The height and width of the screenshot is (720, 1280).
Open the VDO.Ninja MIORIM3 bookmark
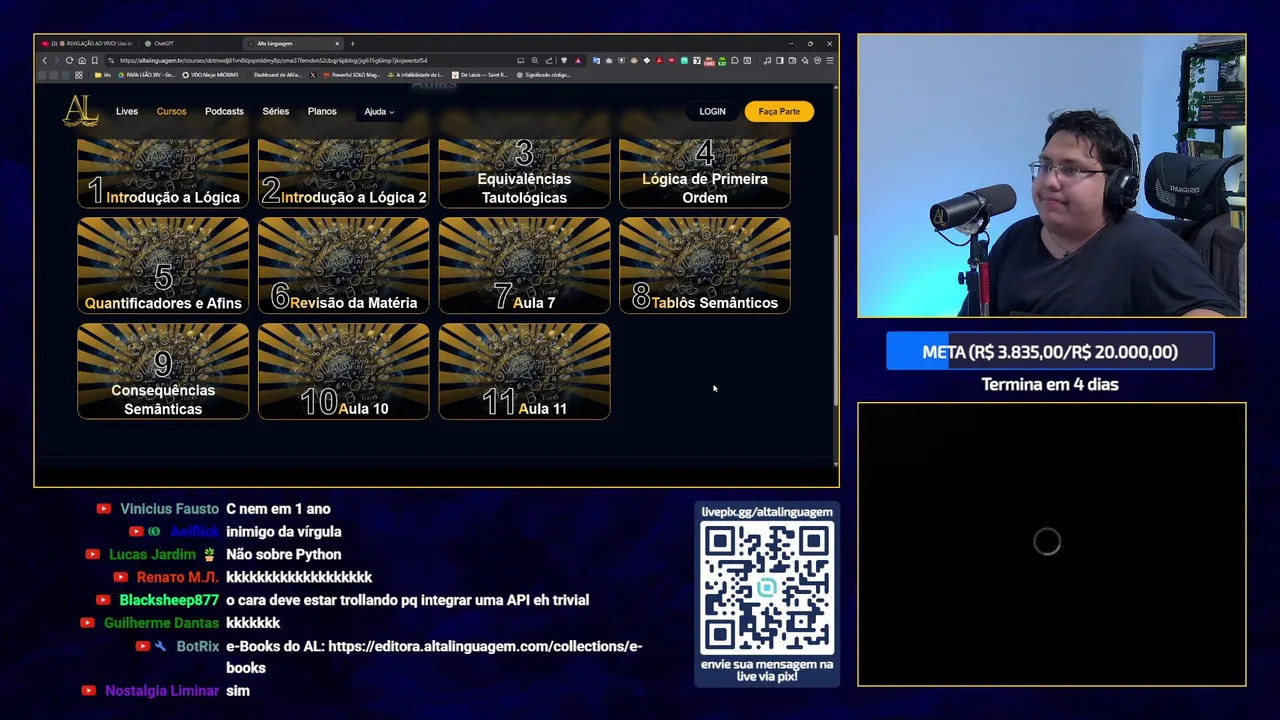(210, 75)
